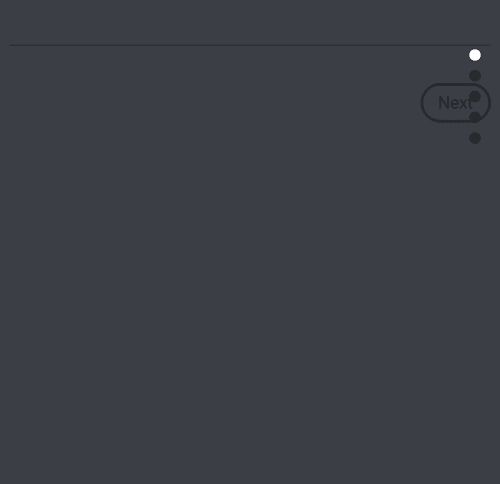Select the dot right of the Next text
The width and height of the screenshot is (500, 484).
[x=475, y=97]
